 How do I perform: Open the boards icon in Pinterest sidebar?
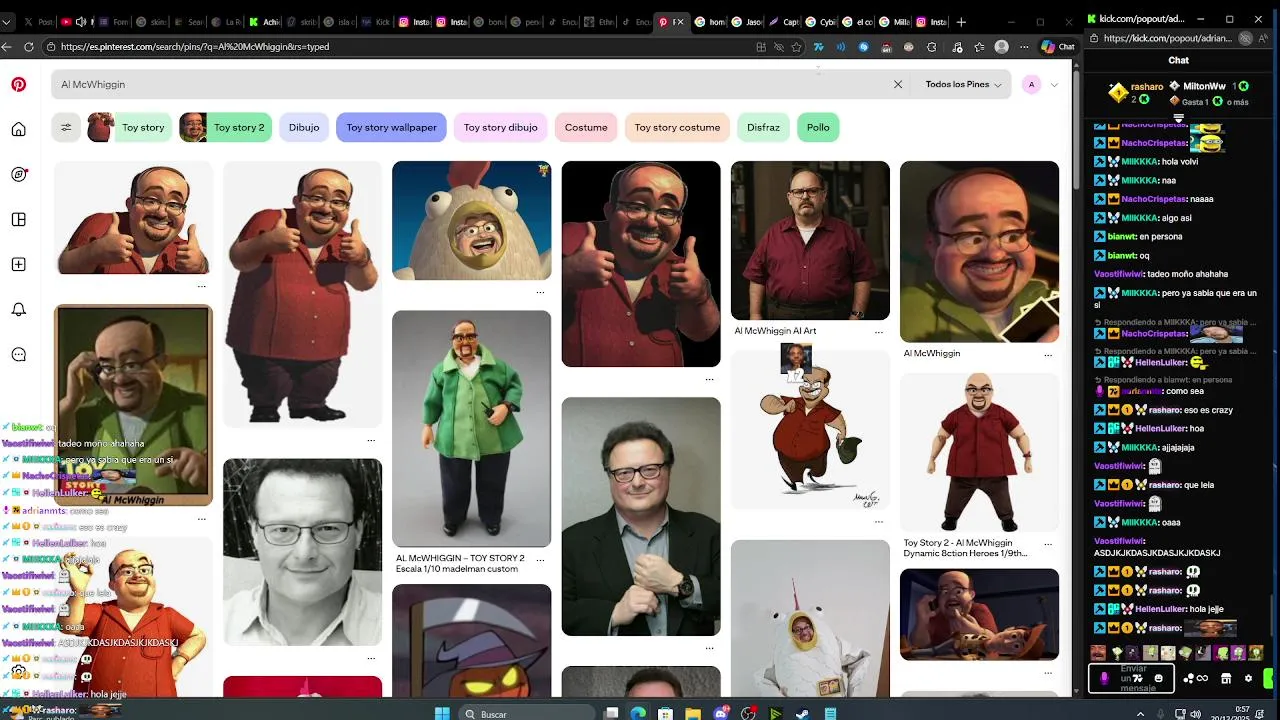pyautogui.click(x=18, y=220)
